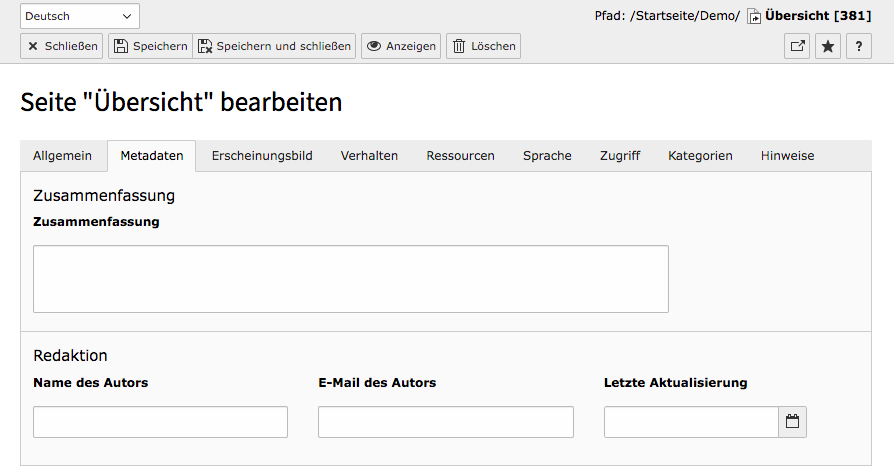
Task: Click the Letzte Aktualisierung date field
Action: pyautogui.click(x=691, y=422)
